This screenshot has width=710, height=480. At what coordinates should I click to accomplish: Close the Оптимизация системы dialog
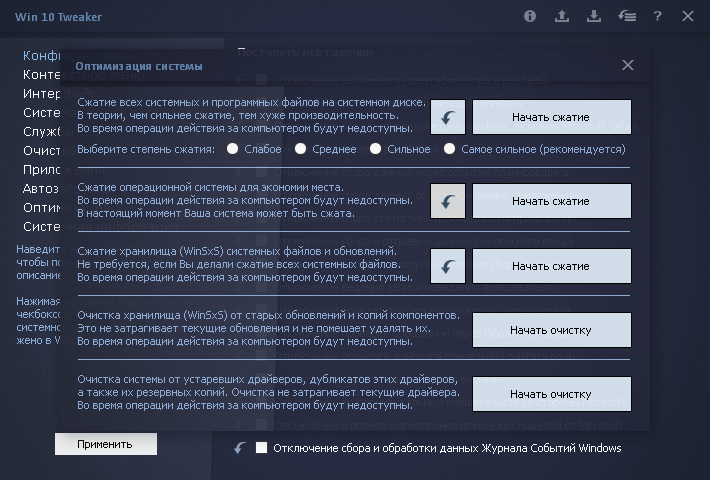pyautogui.click(x=628, y=65)
